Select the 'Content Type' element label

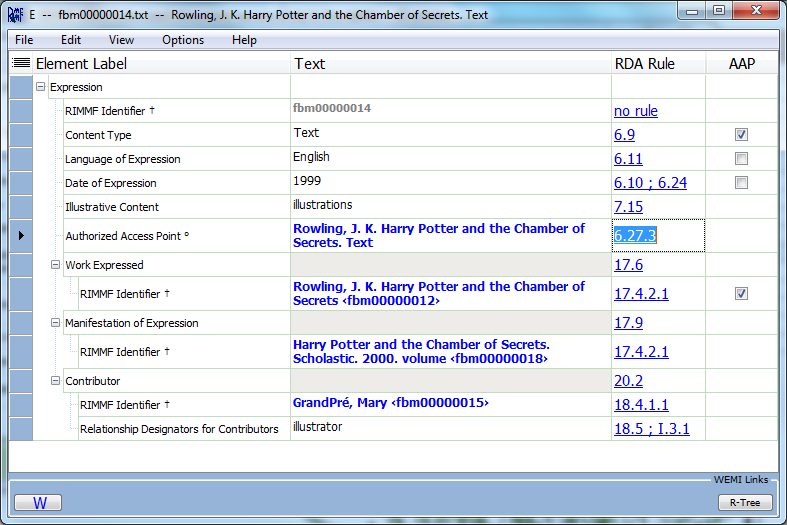[x=98, y=135]
